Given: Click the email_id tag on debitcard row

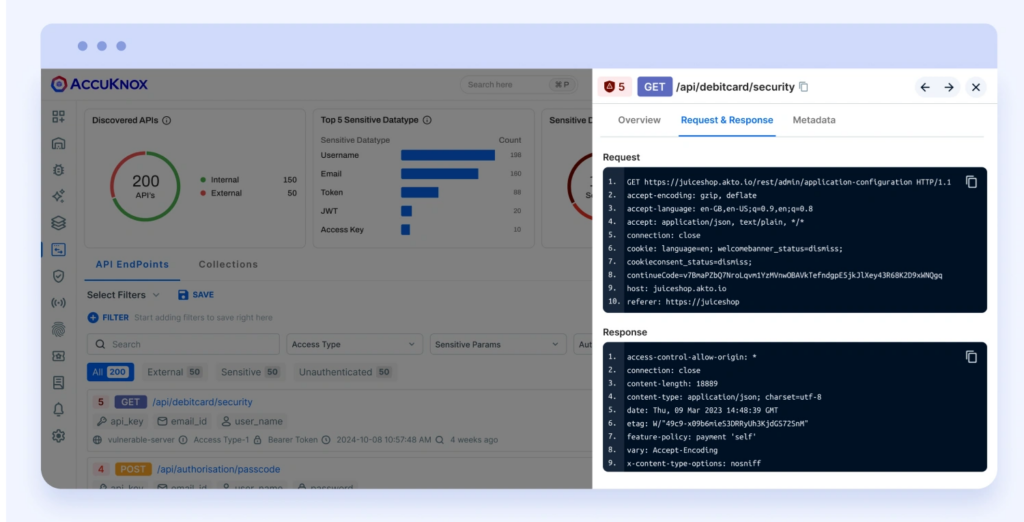Looking at the screenshot, I should point(182,421).
